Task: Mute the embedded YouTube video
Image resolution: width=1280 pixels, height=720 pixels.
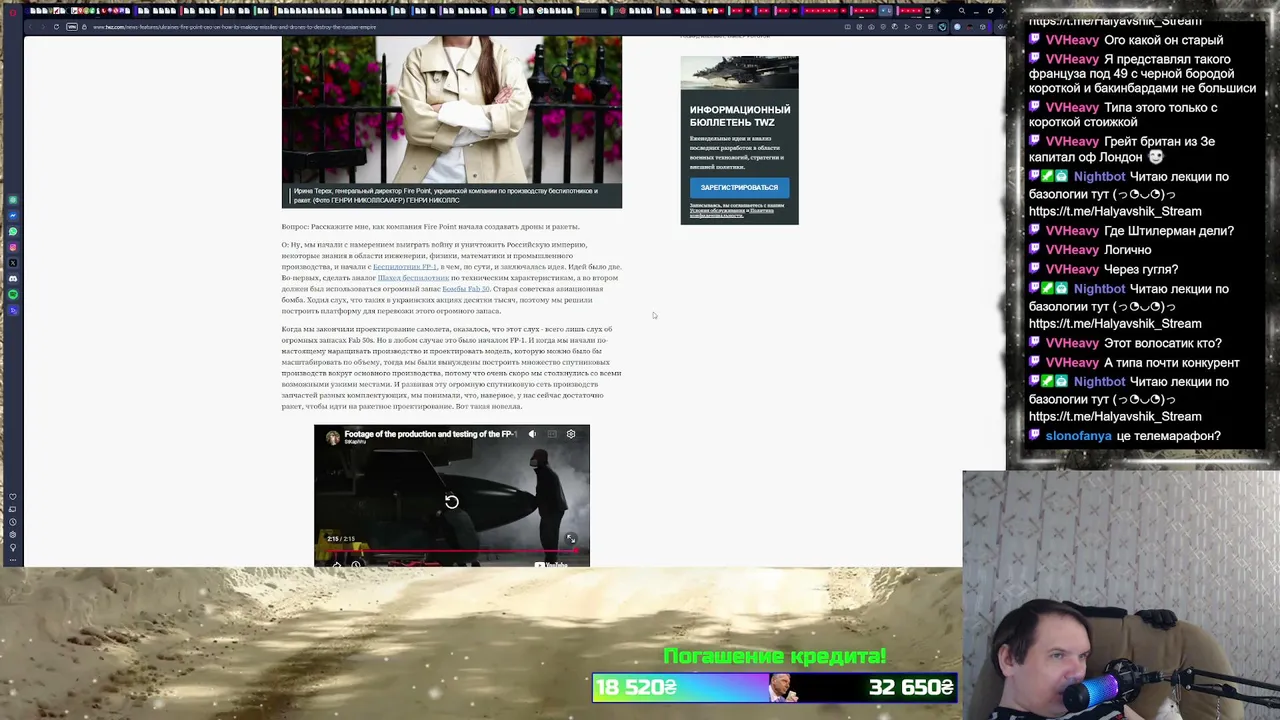Action: [x=532, y=434]
